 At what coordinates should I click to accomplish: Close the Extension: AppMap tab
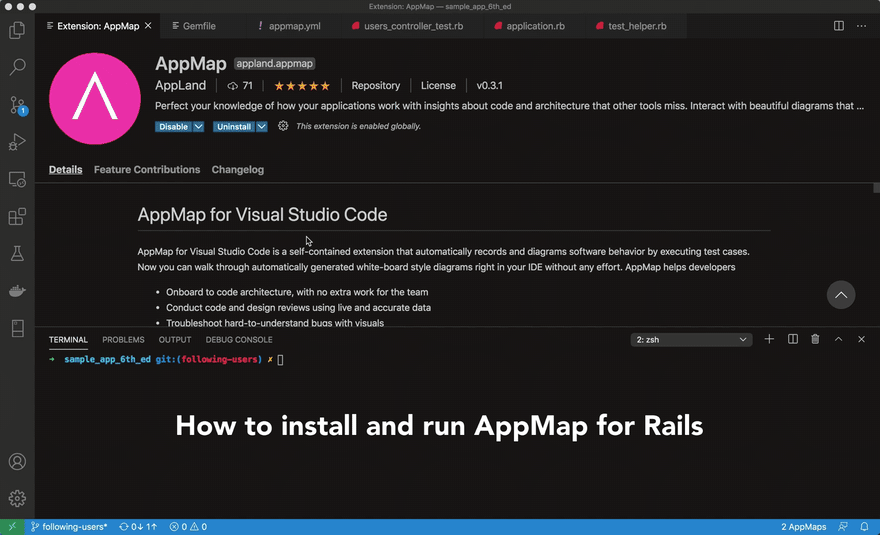[x=148, y=26]
